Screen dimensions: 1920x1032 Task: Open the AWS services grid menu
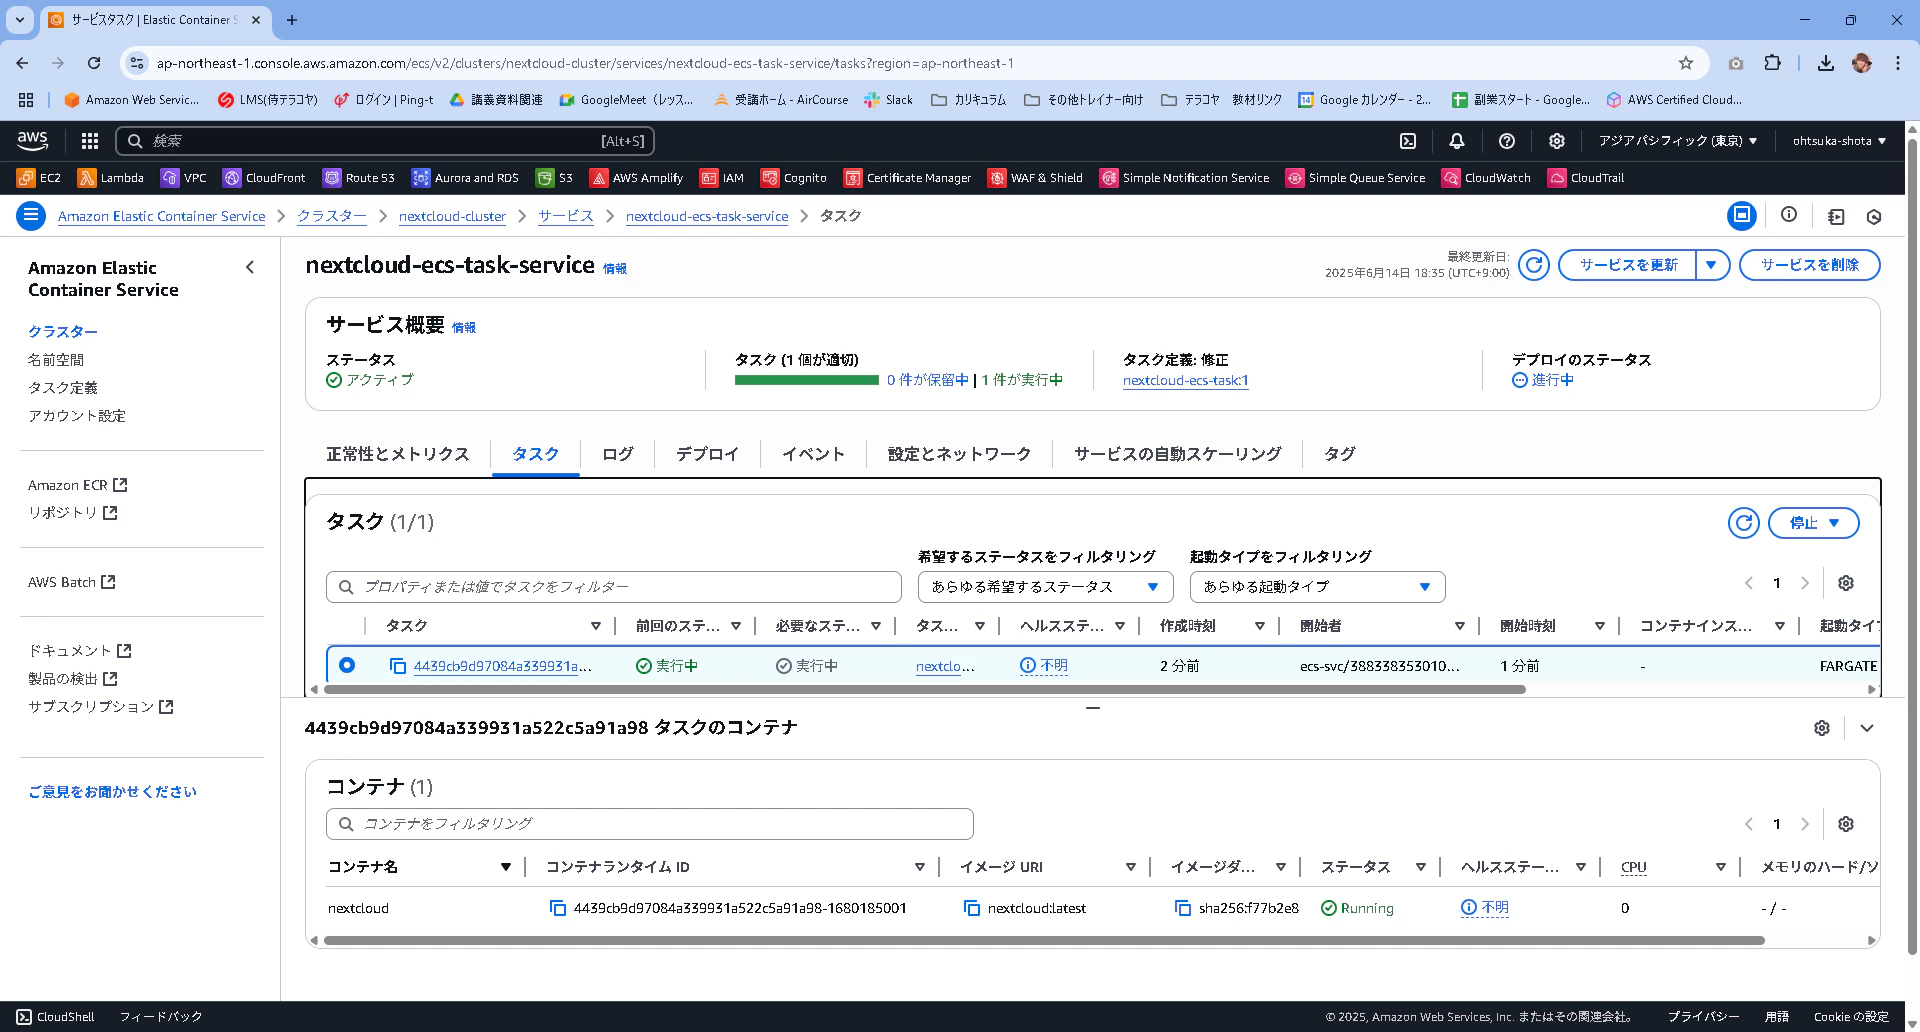click(90, 141)
